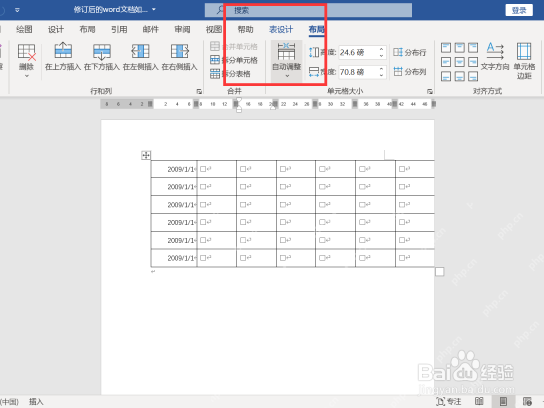Screen dimensions: 544x408
Task: Open Cell Size dialog launcher
Action: tap(430, 91)
